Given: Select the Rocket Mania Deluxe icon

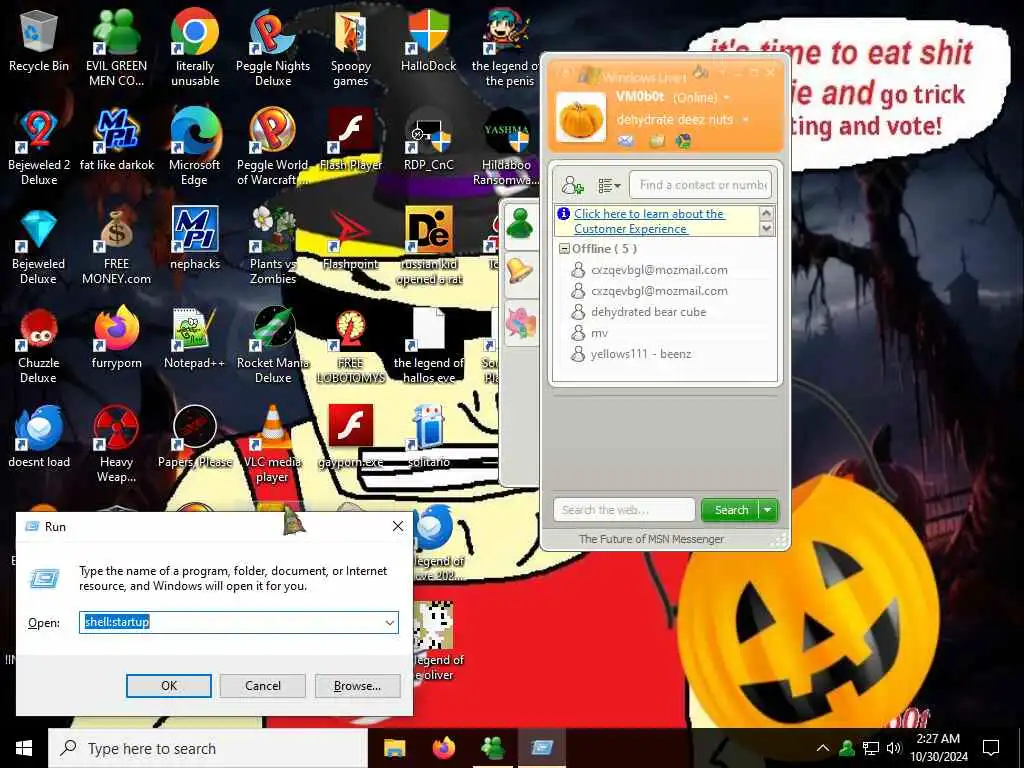Looking at the screenshot, I should click(x=273, y=346).
